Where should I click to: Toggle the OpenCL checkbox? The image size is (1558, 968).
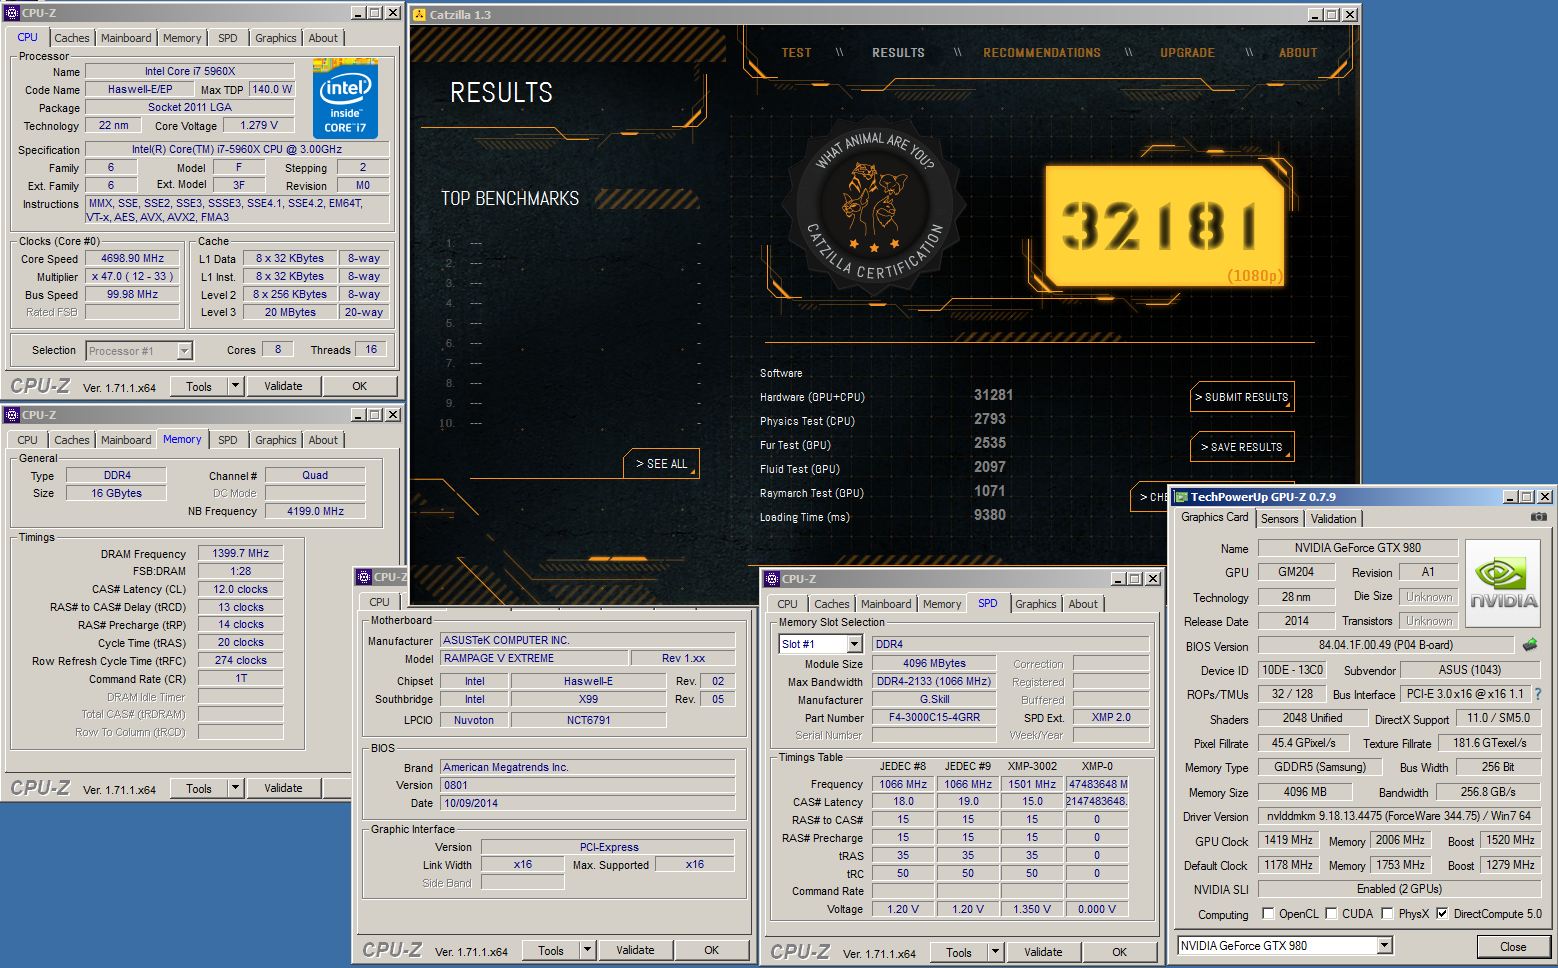coord(1268,913)
